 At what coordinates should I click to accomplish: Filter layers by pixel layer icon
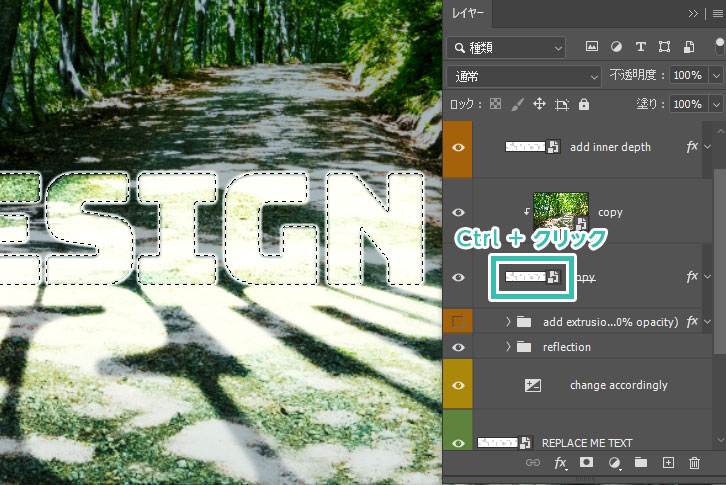(x=591, y=47)
